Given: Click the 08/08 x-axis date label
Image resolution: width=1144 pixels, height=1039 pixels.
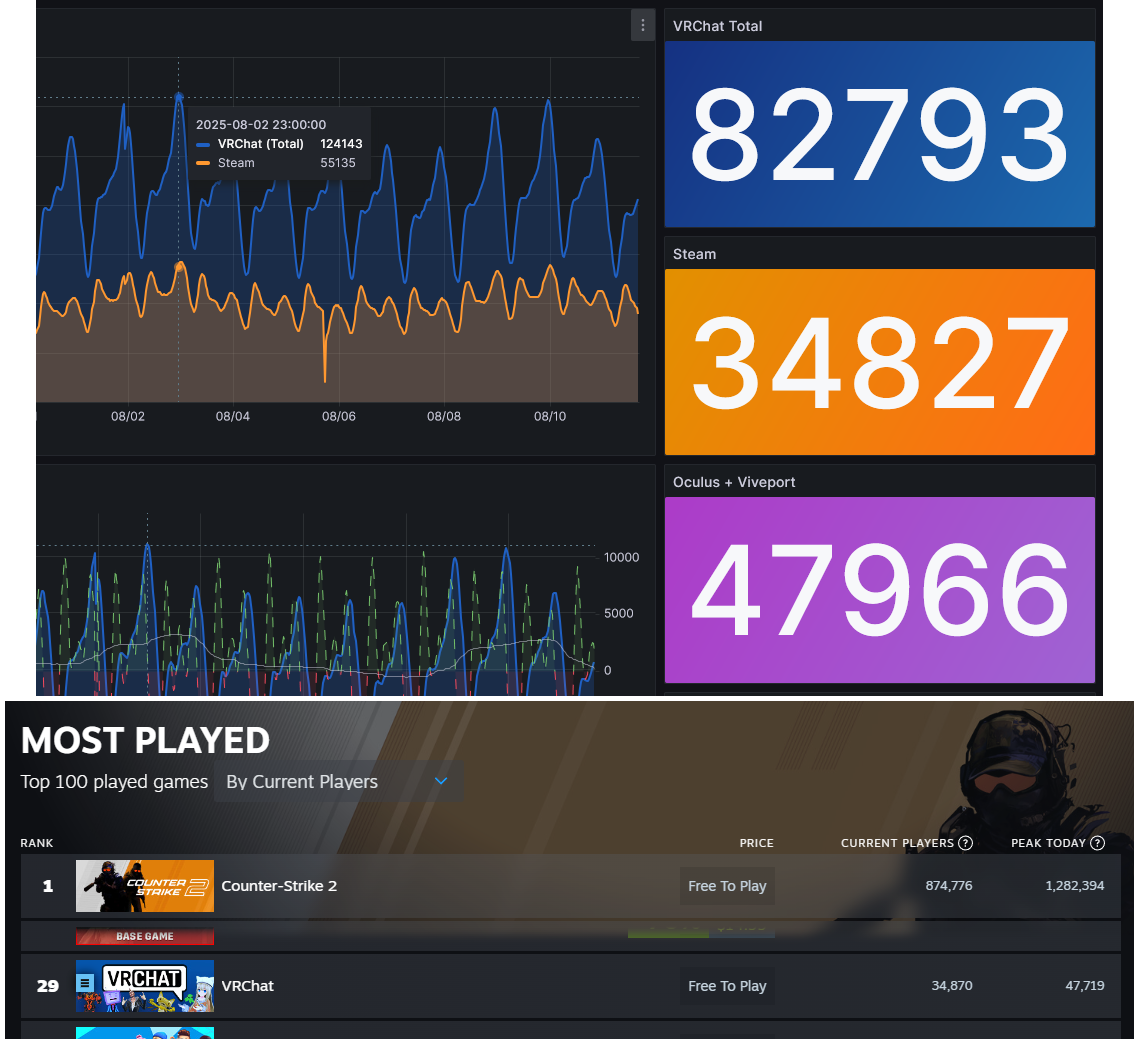Looking at the screenshot, I should (444, 417).
